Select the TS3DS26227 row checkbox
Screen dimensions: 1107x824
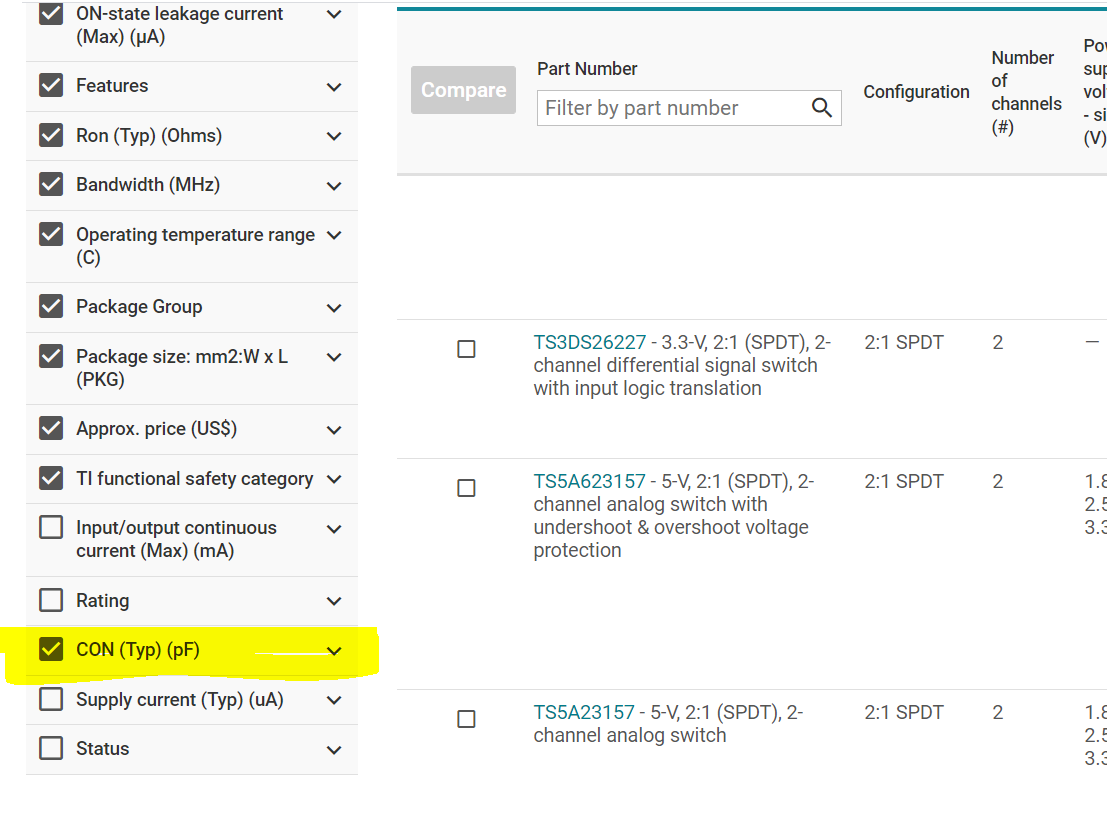point(466,349)
